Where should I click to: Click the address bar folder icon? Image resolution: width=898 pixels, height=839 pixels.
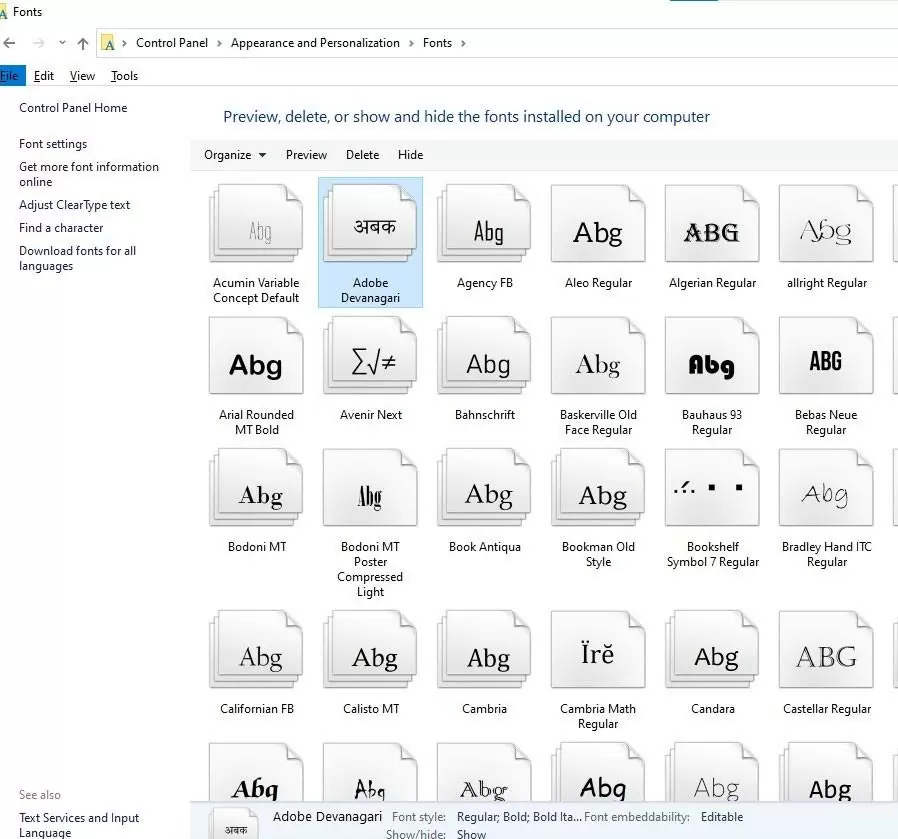(x=108, y=43)
